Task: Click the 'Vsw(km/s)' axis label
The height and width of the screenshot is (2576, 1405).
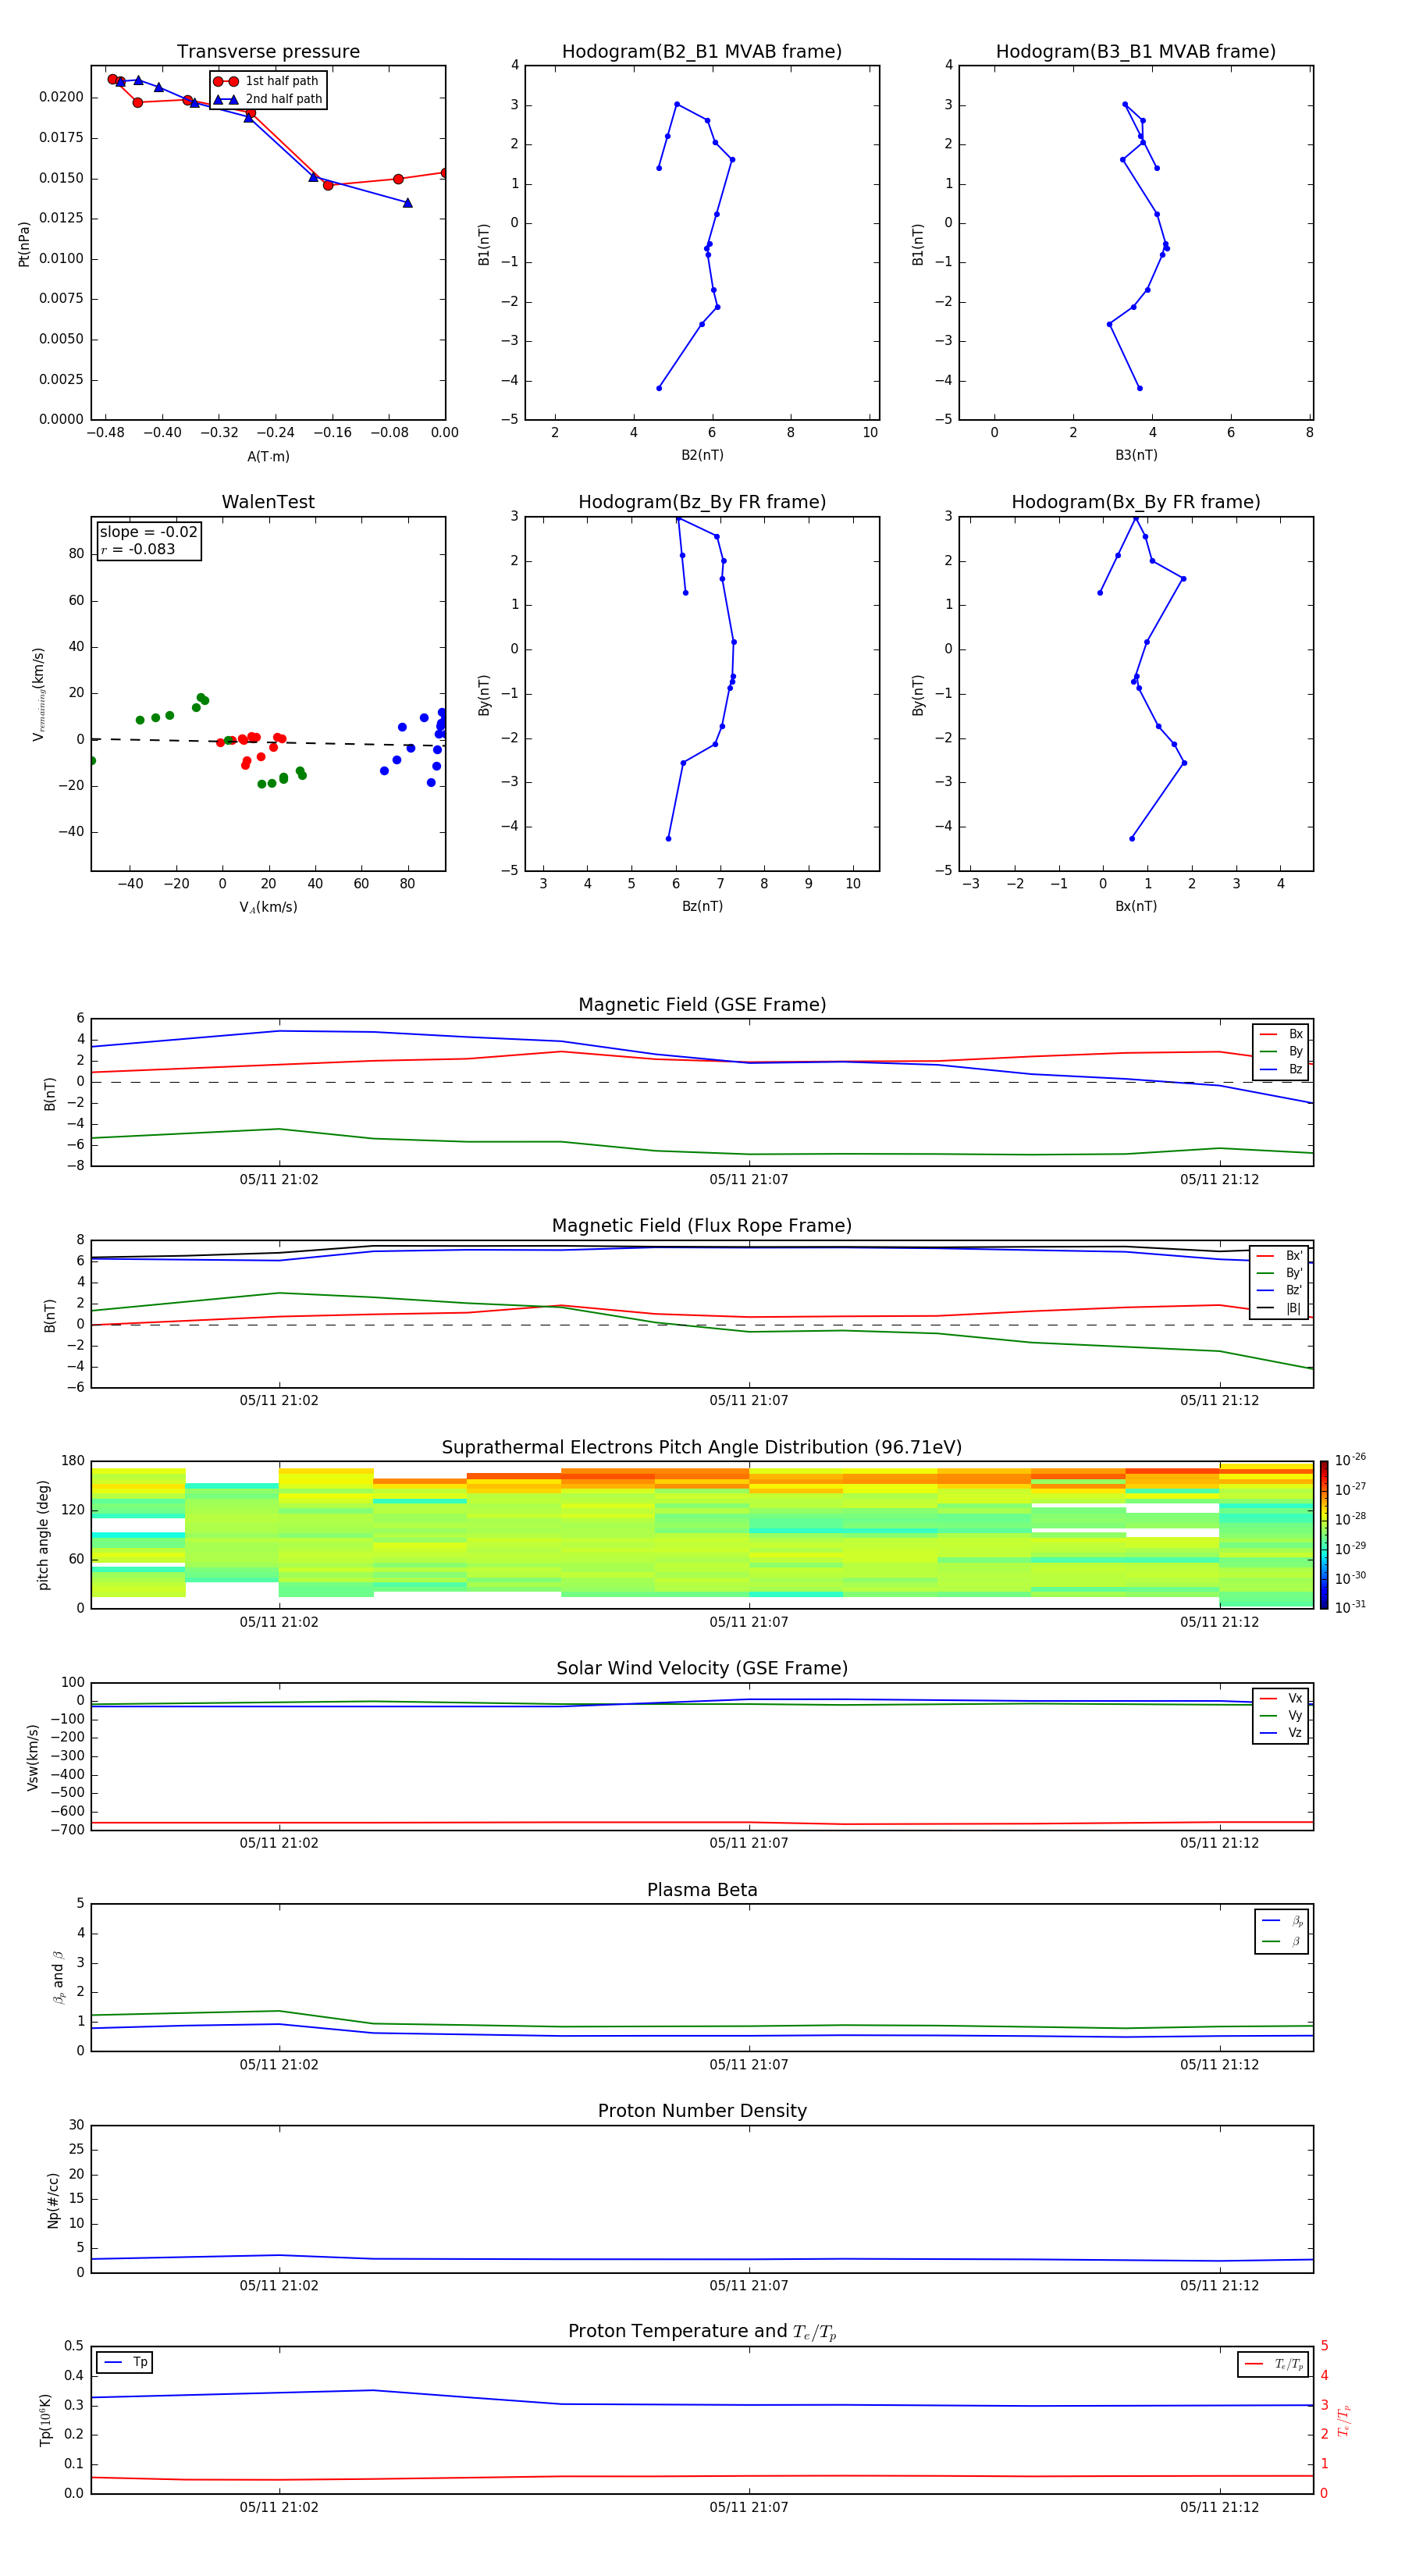Action: [33, 1757]
